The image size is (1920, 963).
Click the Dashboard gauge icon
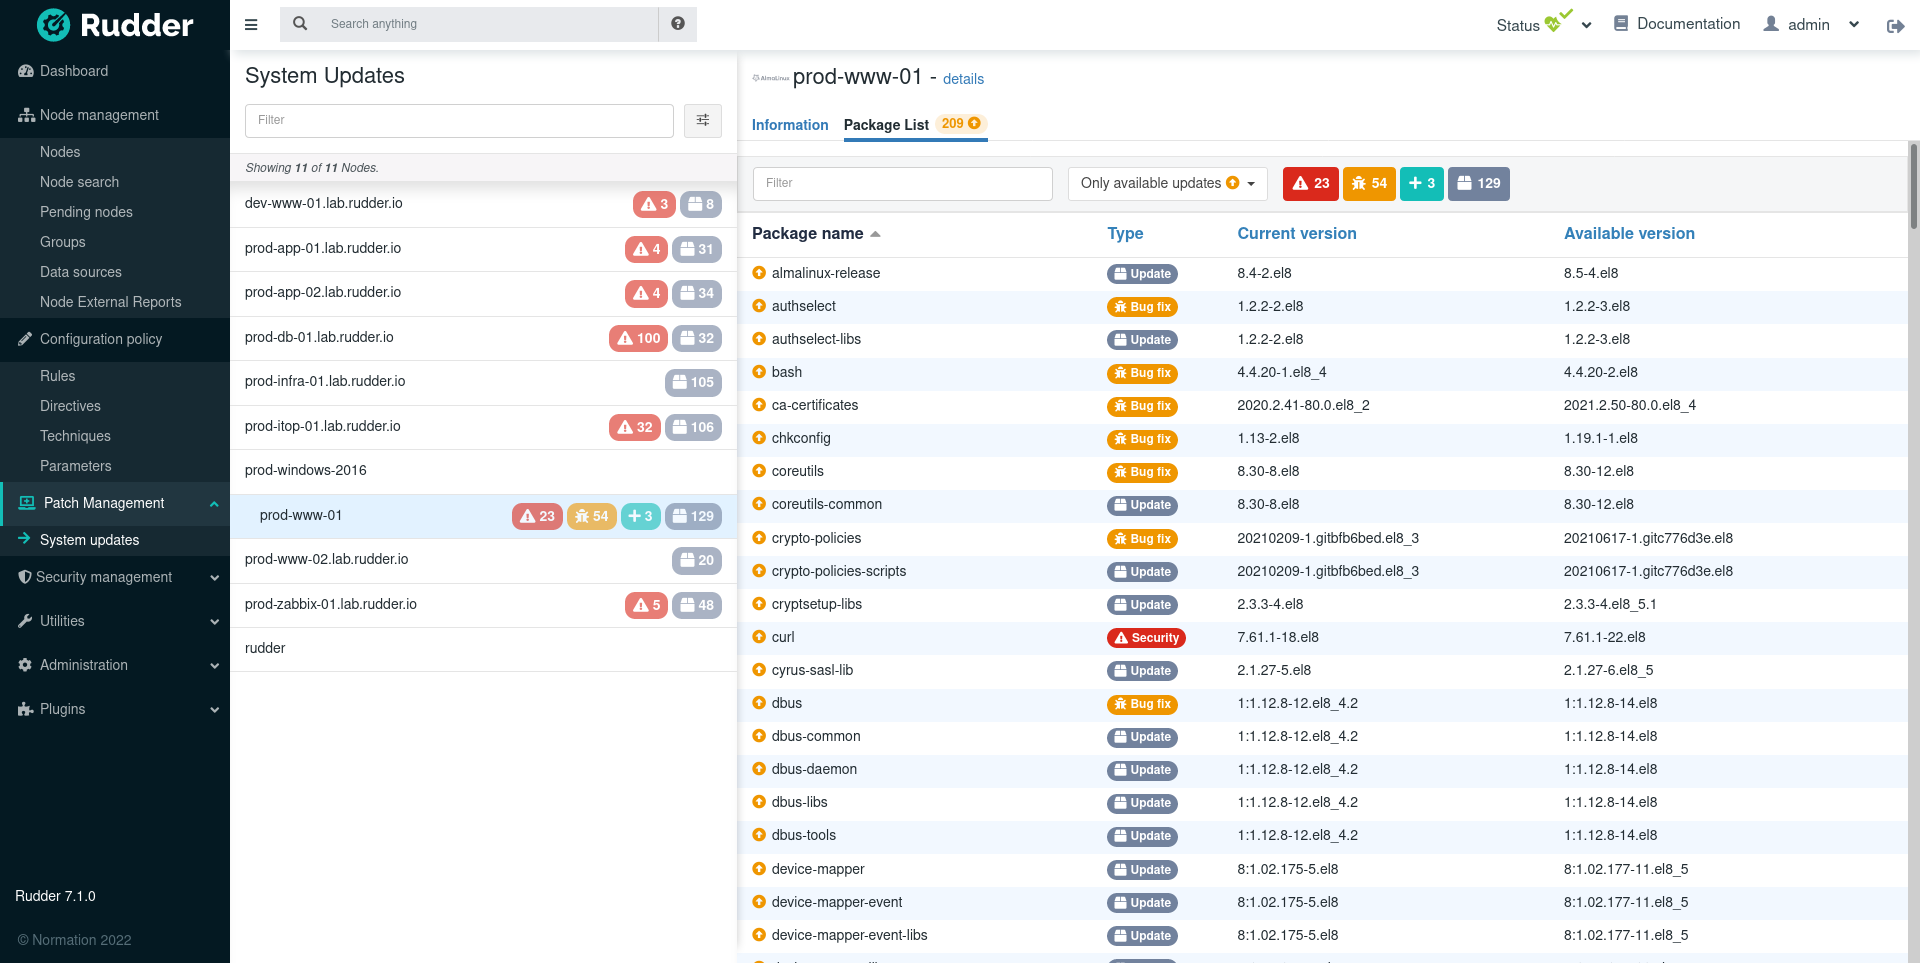[x=26, y=71]
